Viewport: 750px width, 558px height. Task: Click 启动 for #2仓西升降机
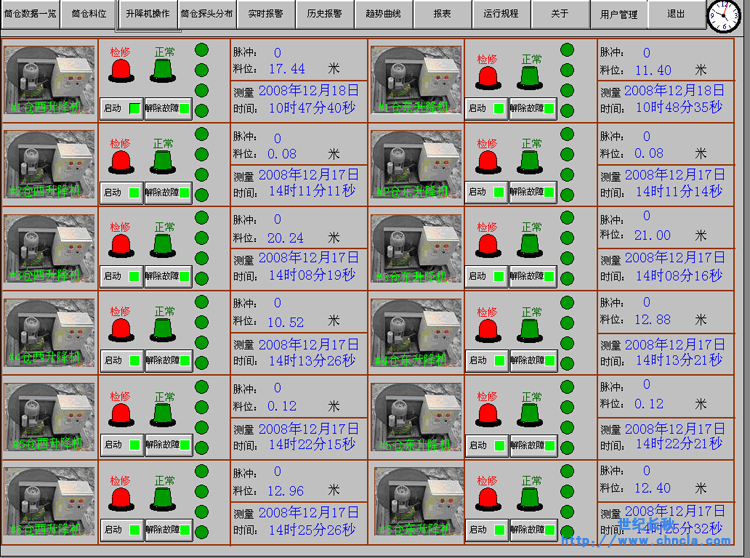(121, 193)
